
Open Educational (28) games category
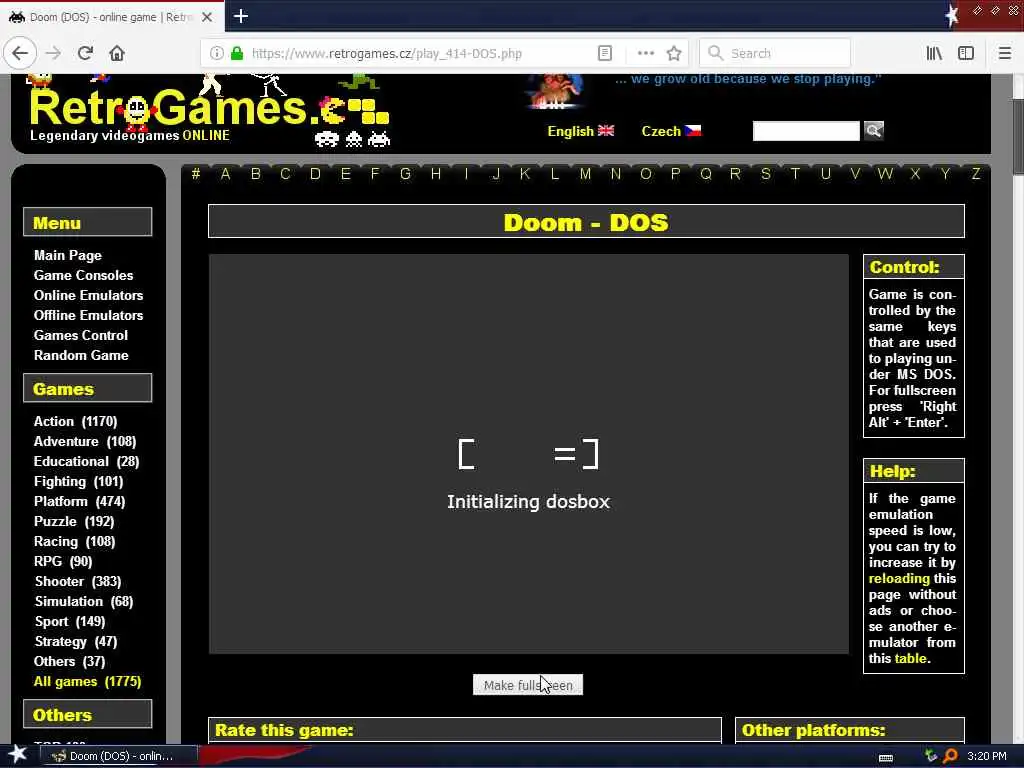click(86, 462)
